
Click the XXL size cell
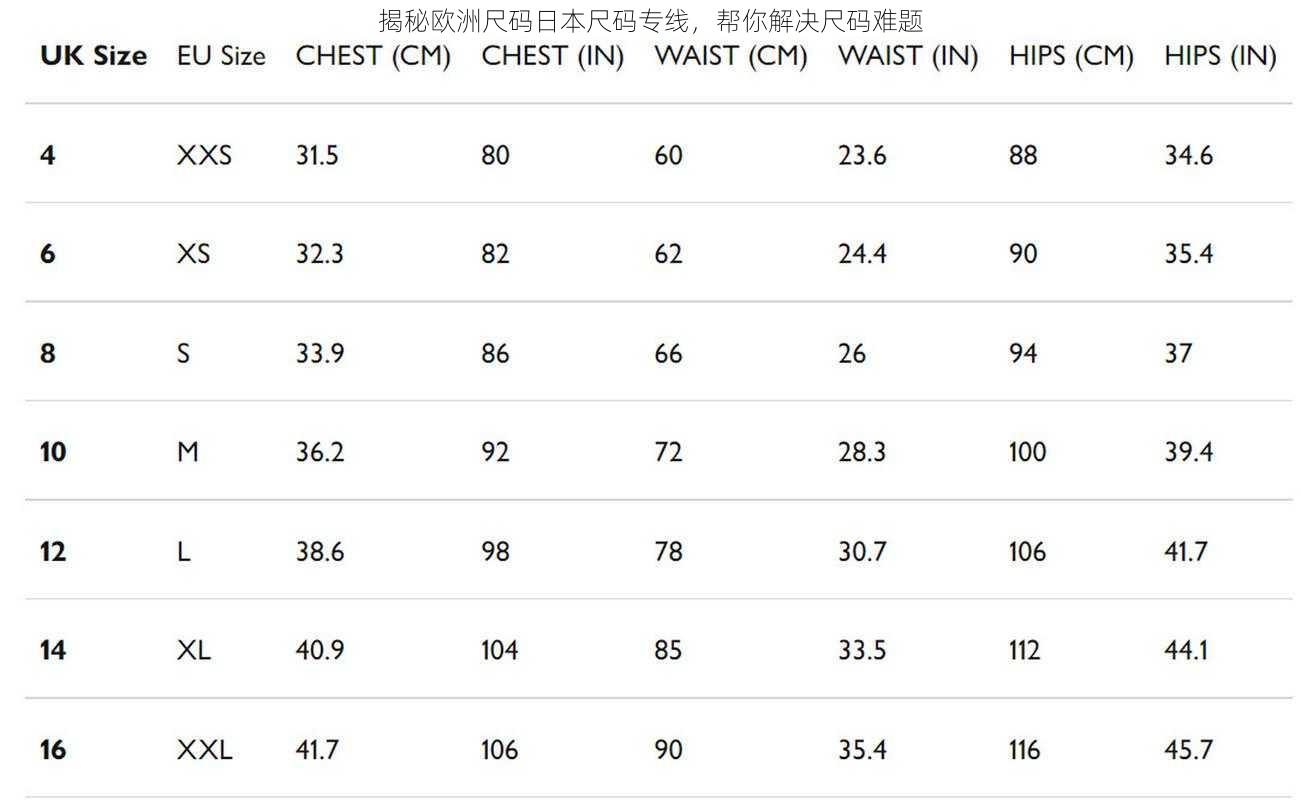(x=205, y=749)
